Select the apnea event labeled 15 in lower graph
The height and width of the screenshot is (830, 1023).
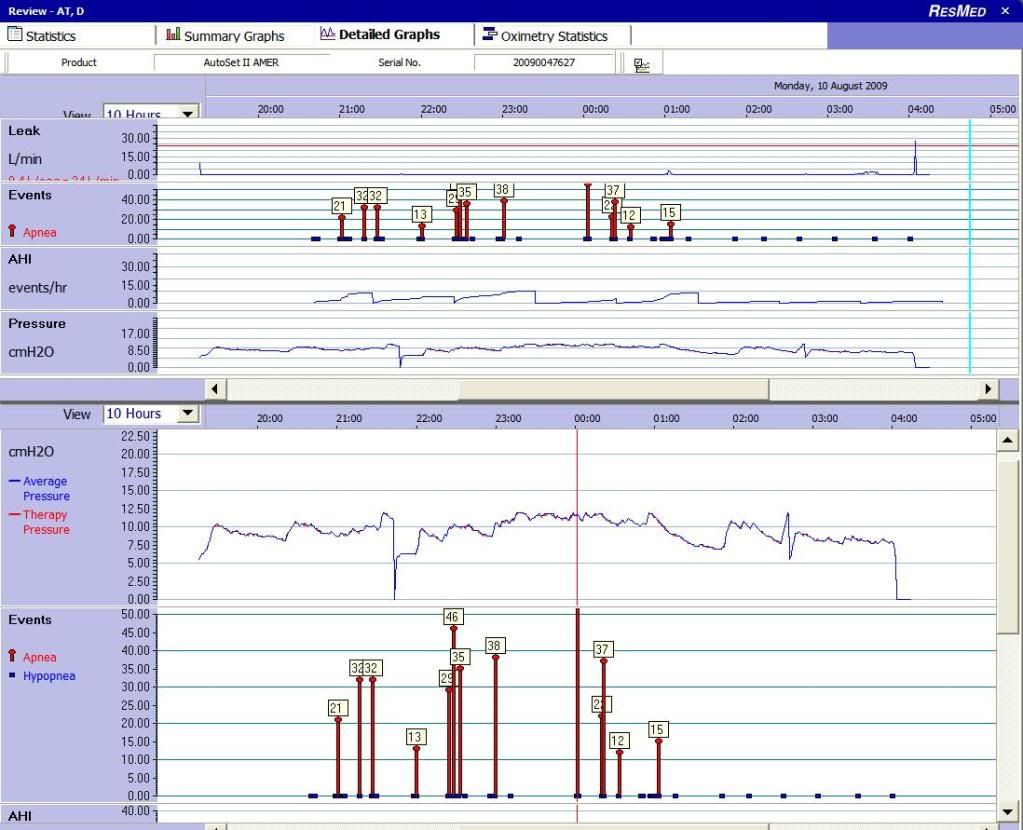657,730
